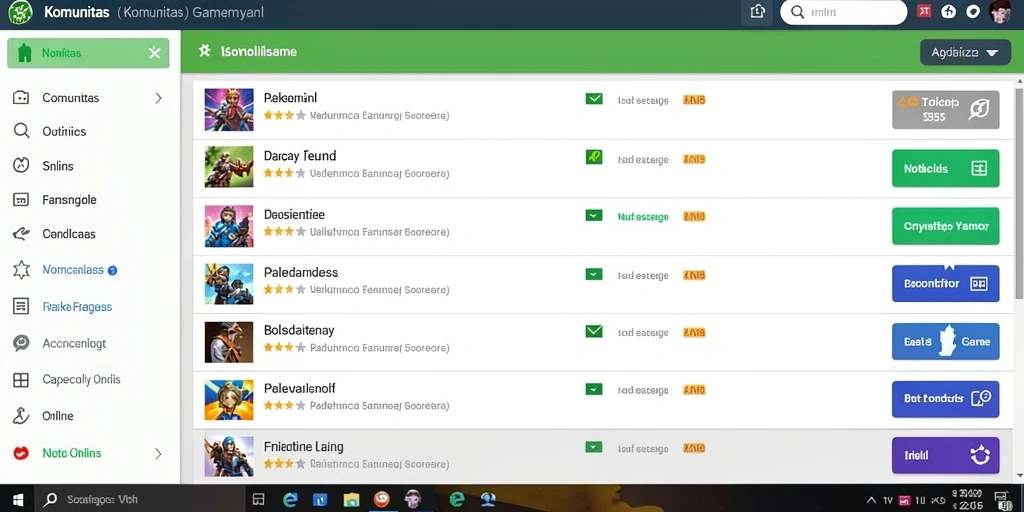Screen dimensions: 1024x512
Task: Click the search input field at top
Action: pyautogui.click(x=843, y=12)
